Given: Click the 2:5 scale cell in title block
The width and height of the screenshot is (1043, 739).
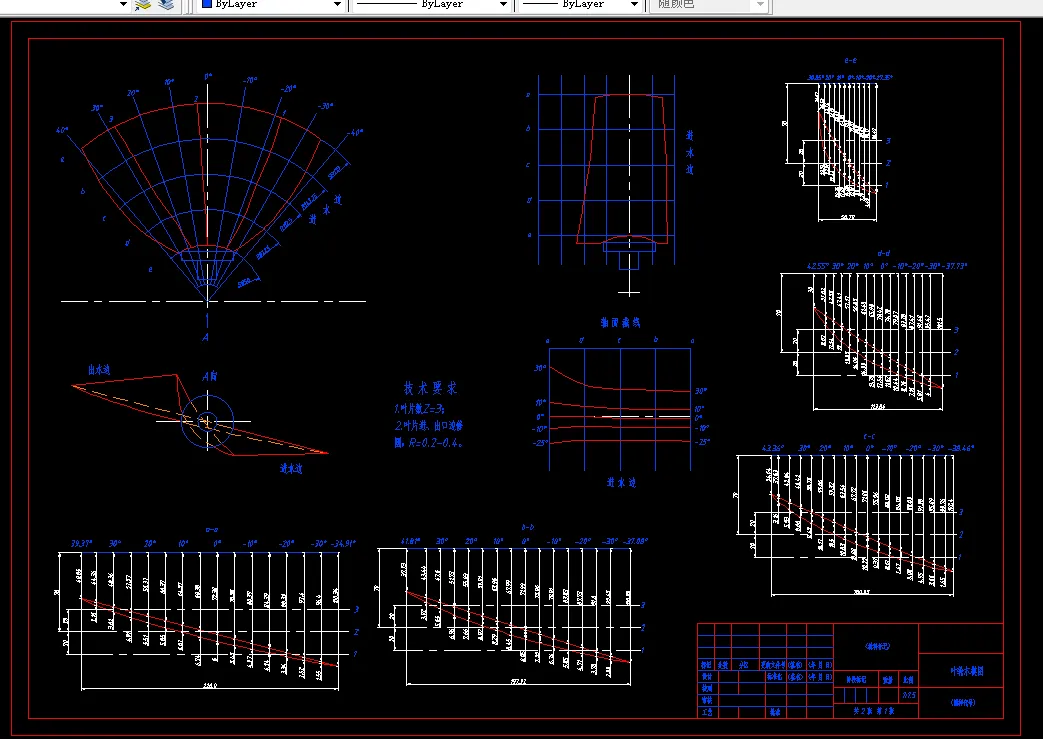Looking at the screenshot, I should click(908, 693).
